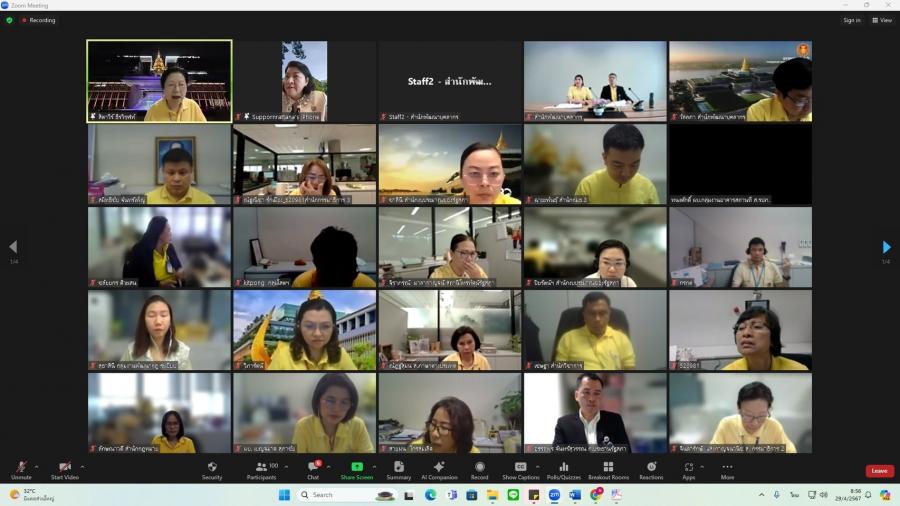900x506 pixels.
Task: Launch the AI Companion
Action: pyautogui.click(x=439, y=469)
